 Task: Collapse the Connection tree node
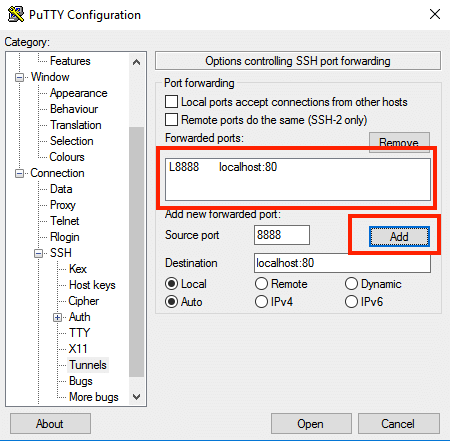20,173
